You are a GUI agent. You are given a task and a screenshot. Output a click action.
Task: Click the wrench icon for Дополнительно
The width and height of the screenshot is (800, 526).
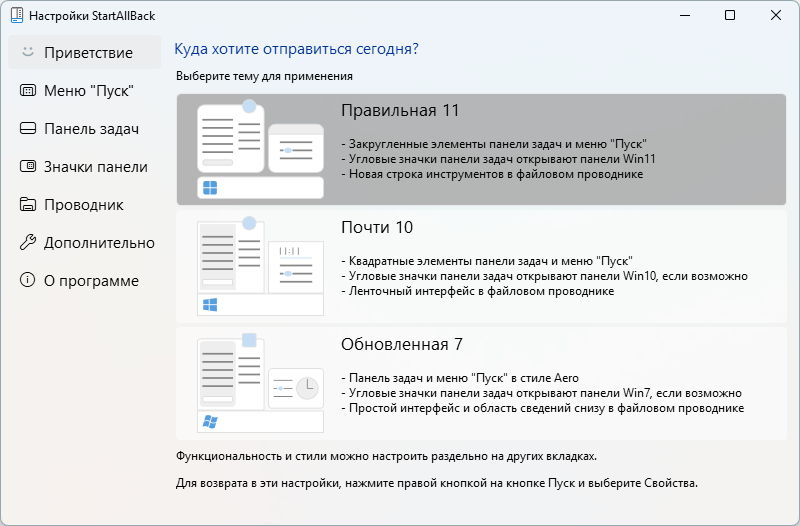coord(28,242)
